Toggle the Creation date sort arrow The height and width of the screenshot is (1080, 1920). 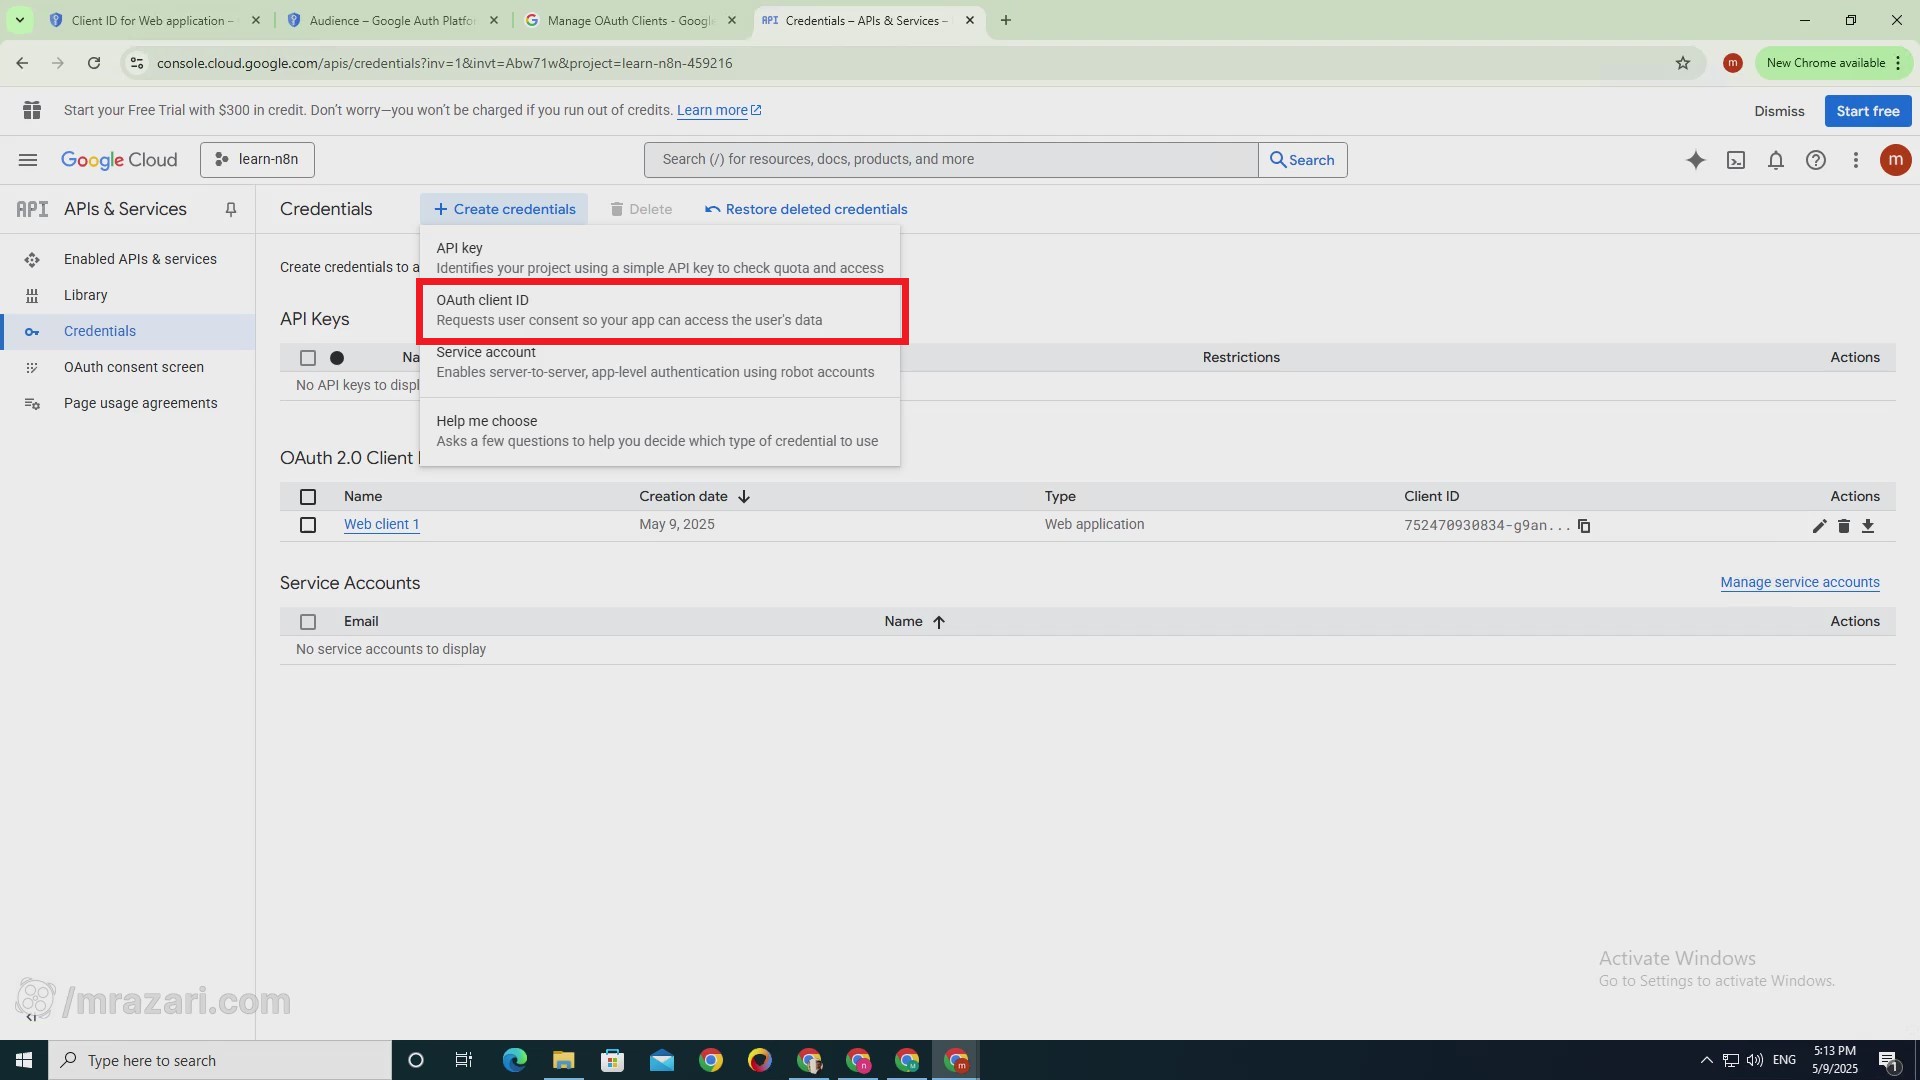744,496
